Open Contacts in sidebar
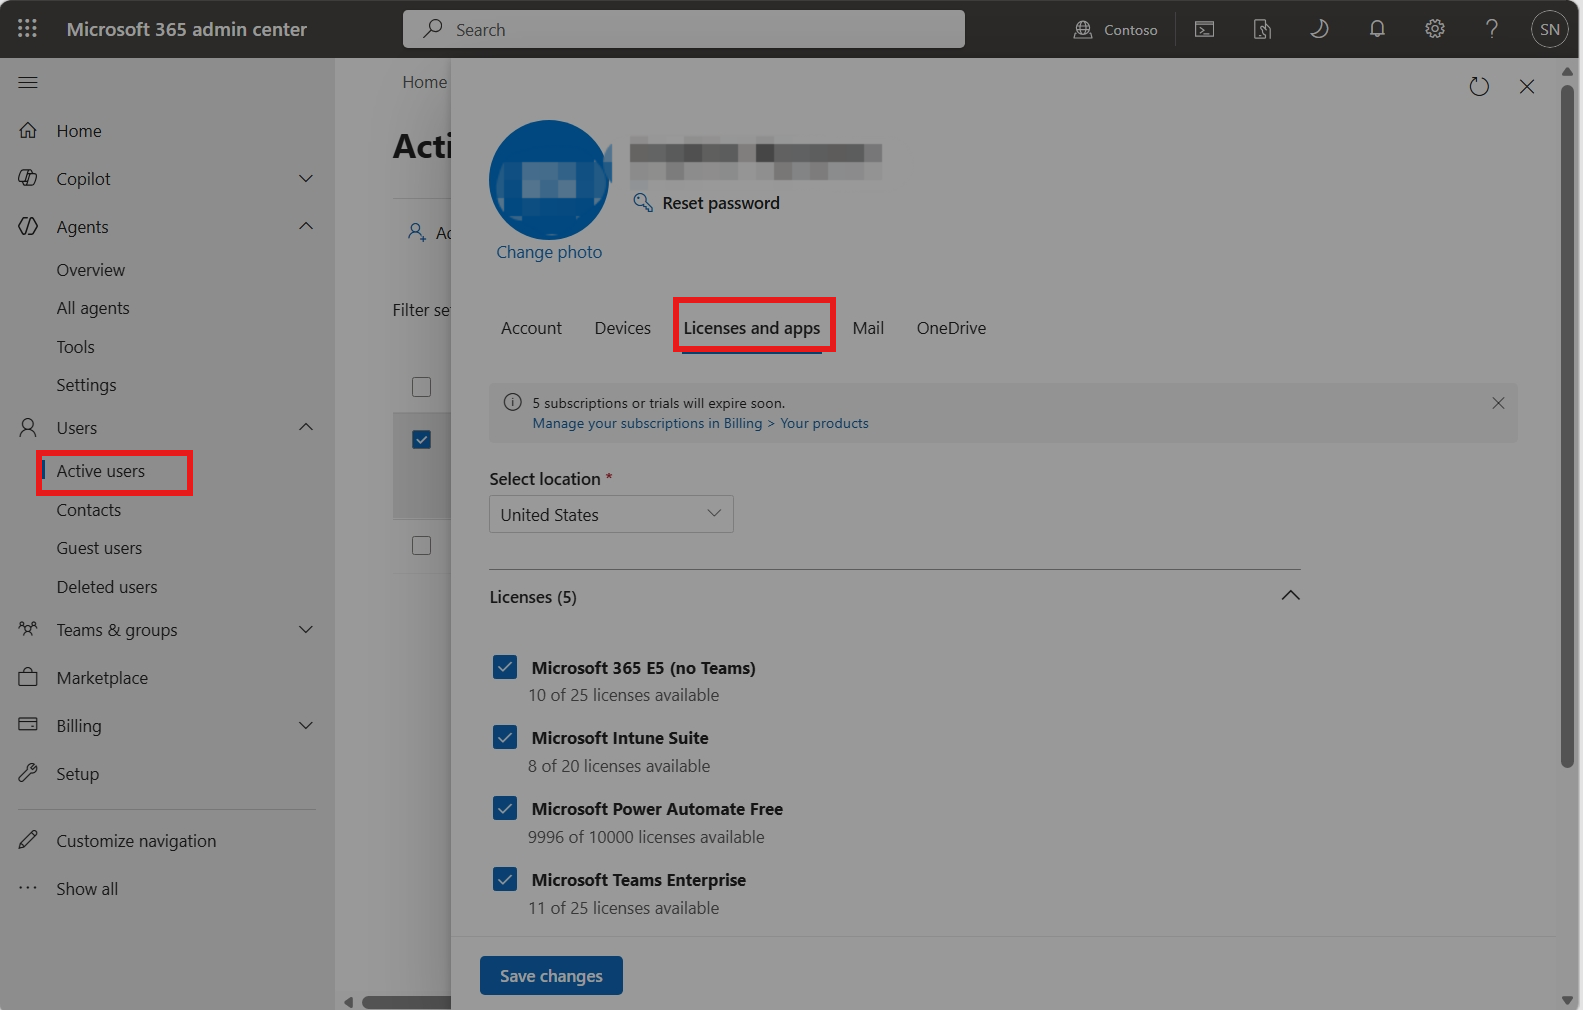Screen dimensions: 1583x1010 pyautogui.click(x=89, y=510)
